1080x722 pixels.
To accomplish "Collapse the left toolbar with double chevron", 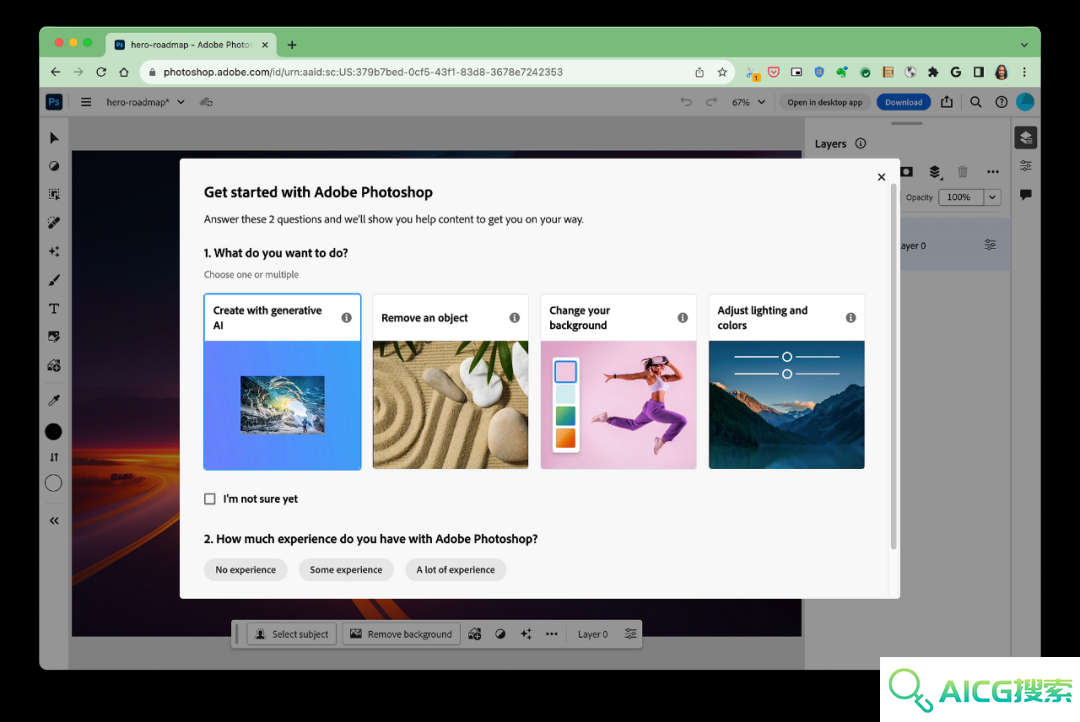I will click(x=54, y=521).
